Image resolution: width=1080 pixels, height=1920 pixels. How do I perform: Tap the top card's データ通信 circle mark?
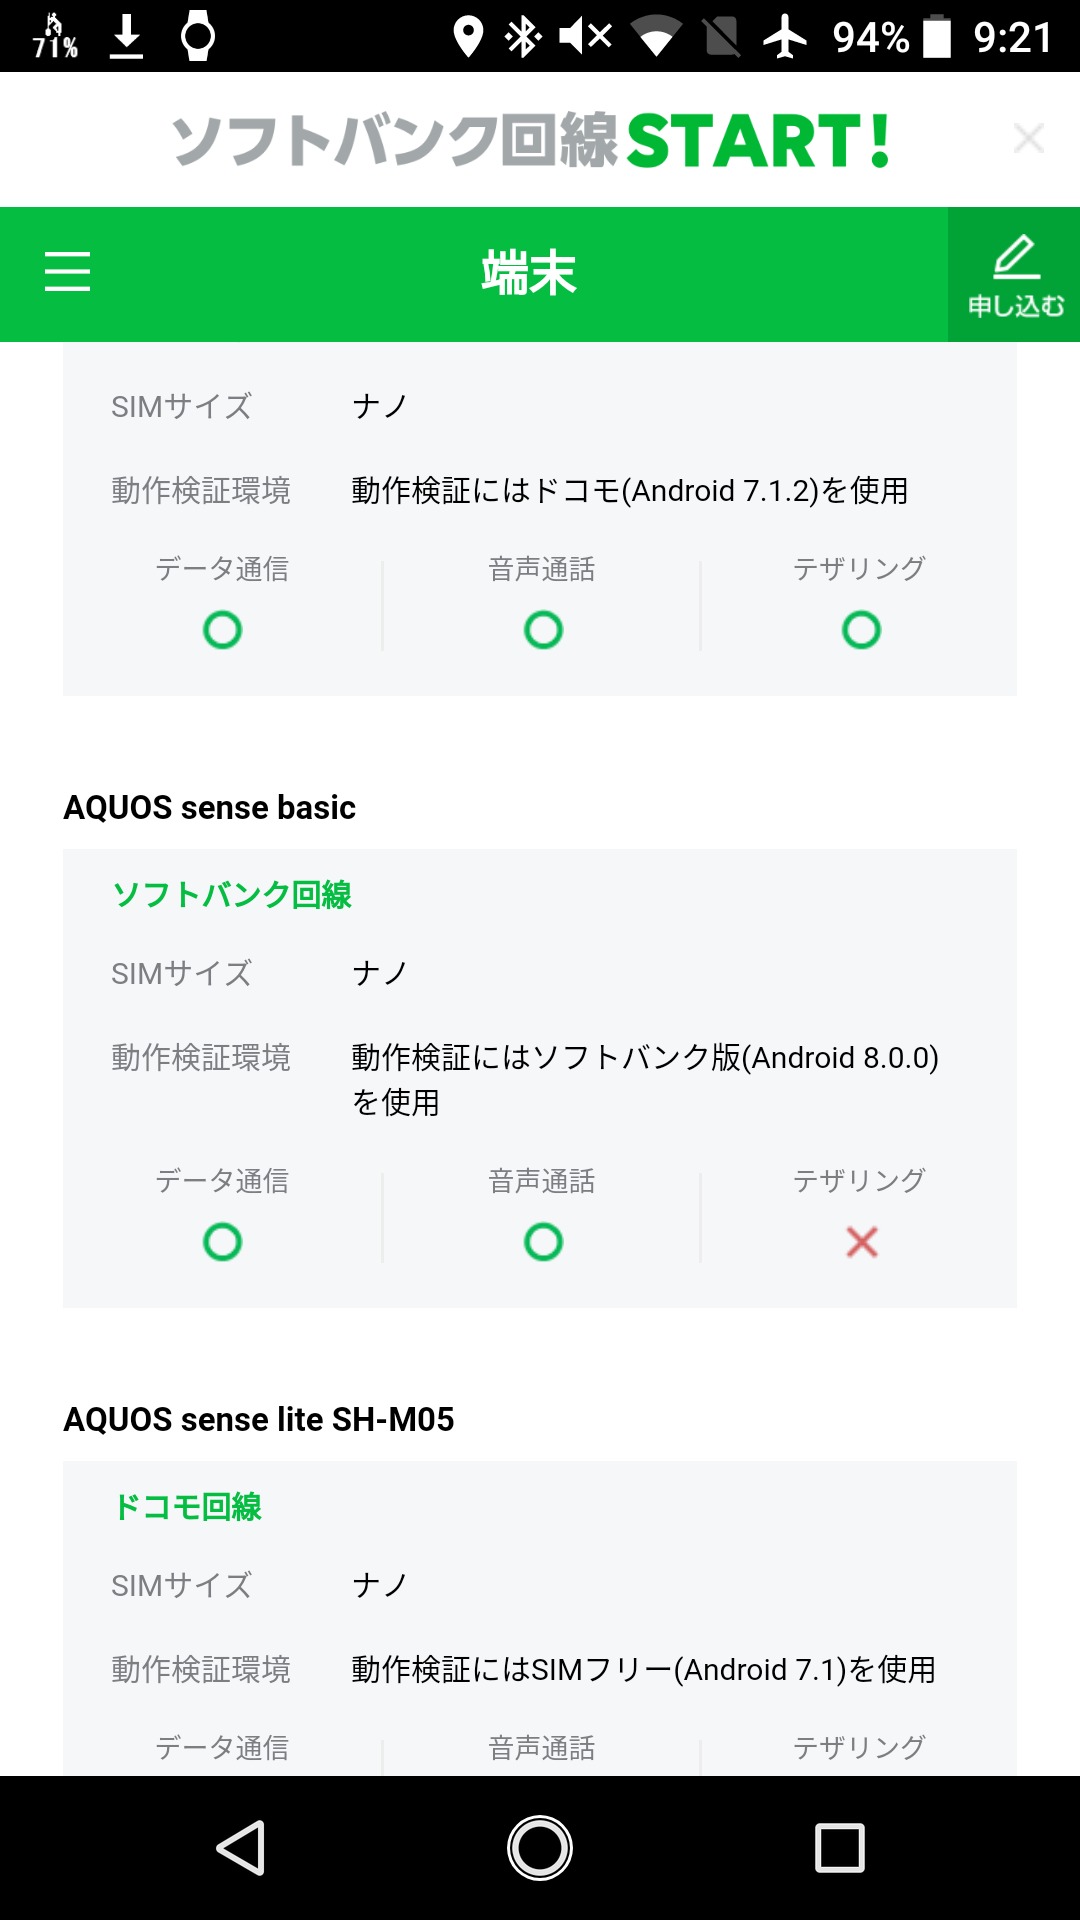coord(222,630)
